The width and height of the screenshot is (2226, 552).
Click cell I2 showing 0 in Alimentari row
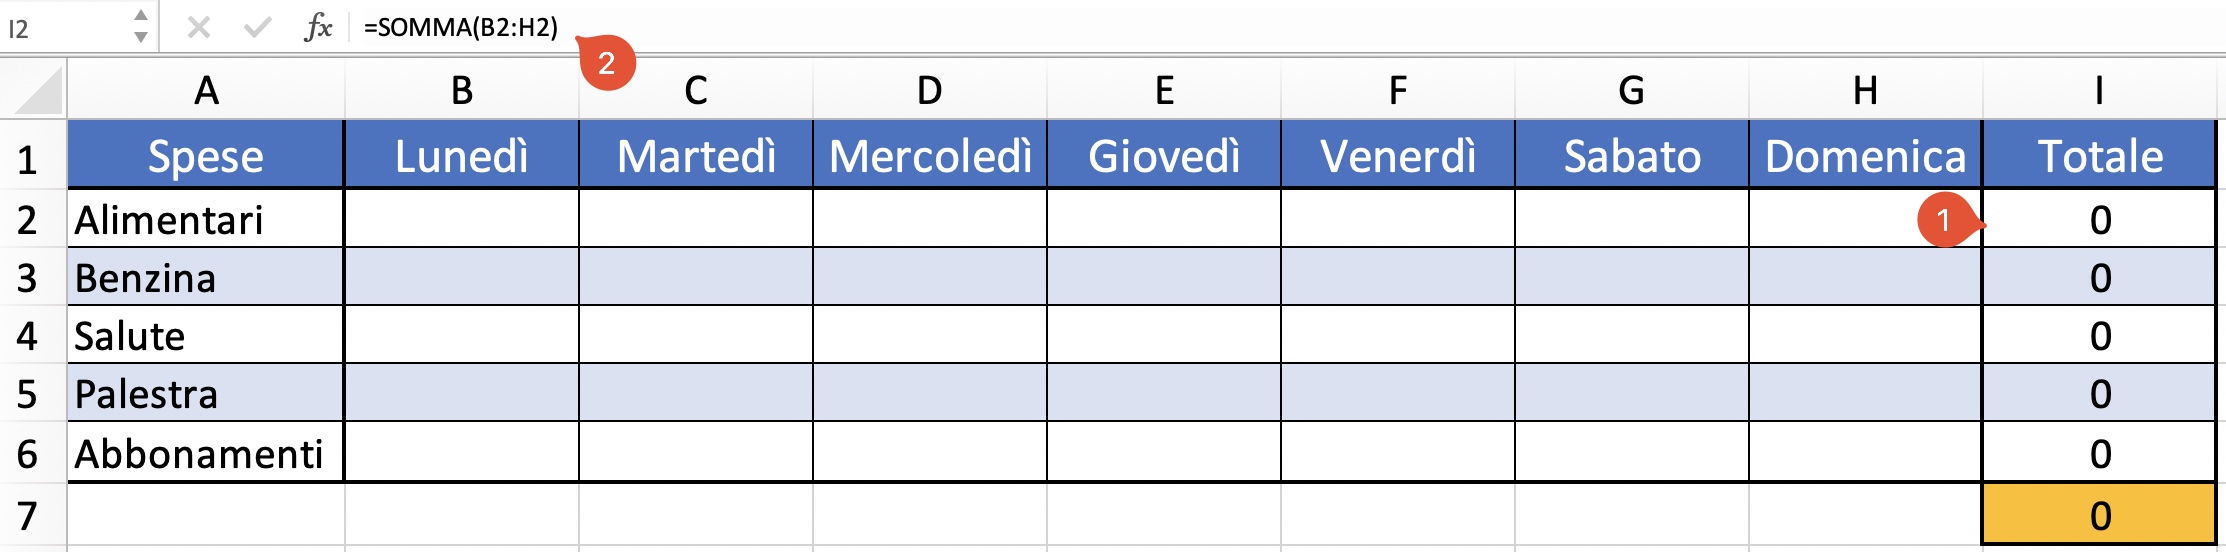click(2099, 219)
